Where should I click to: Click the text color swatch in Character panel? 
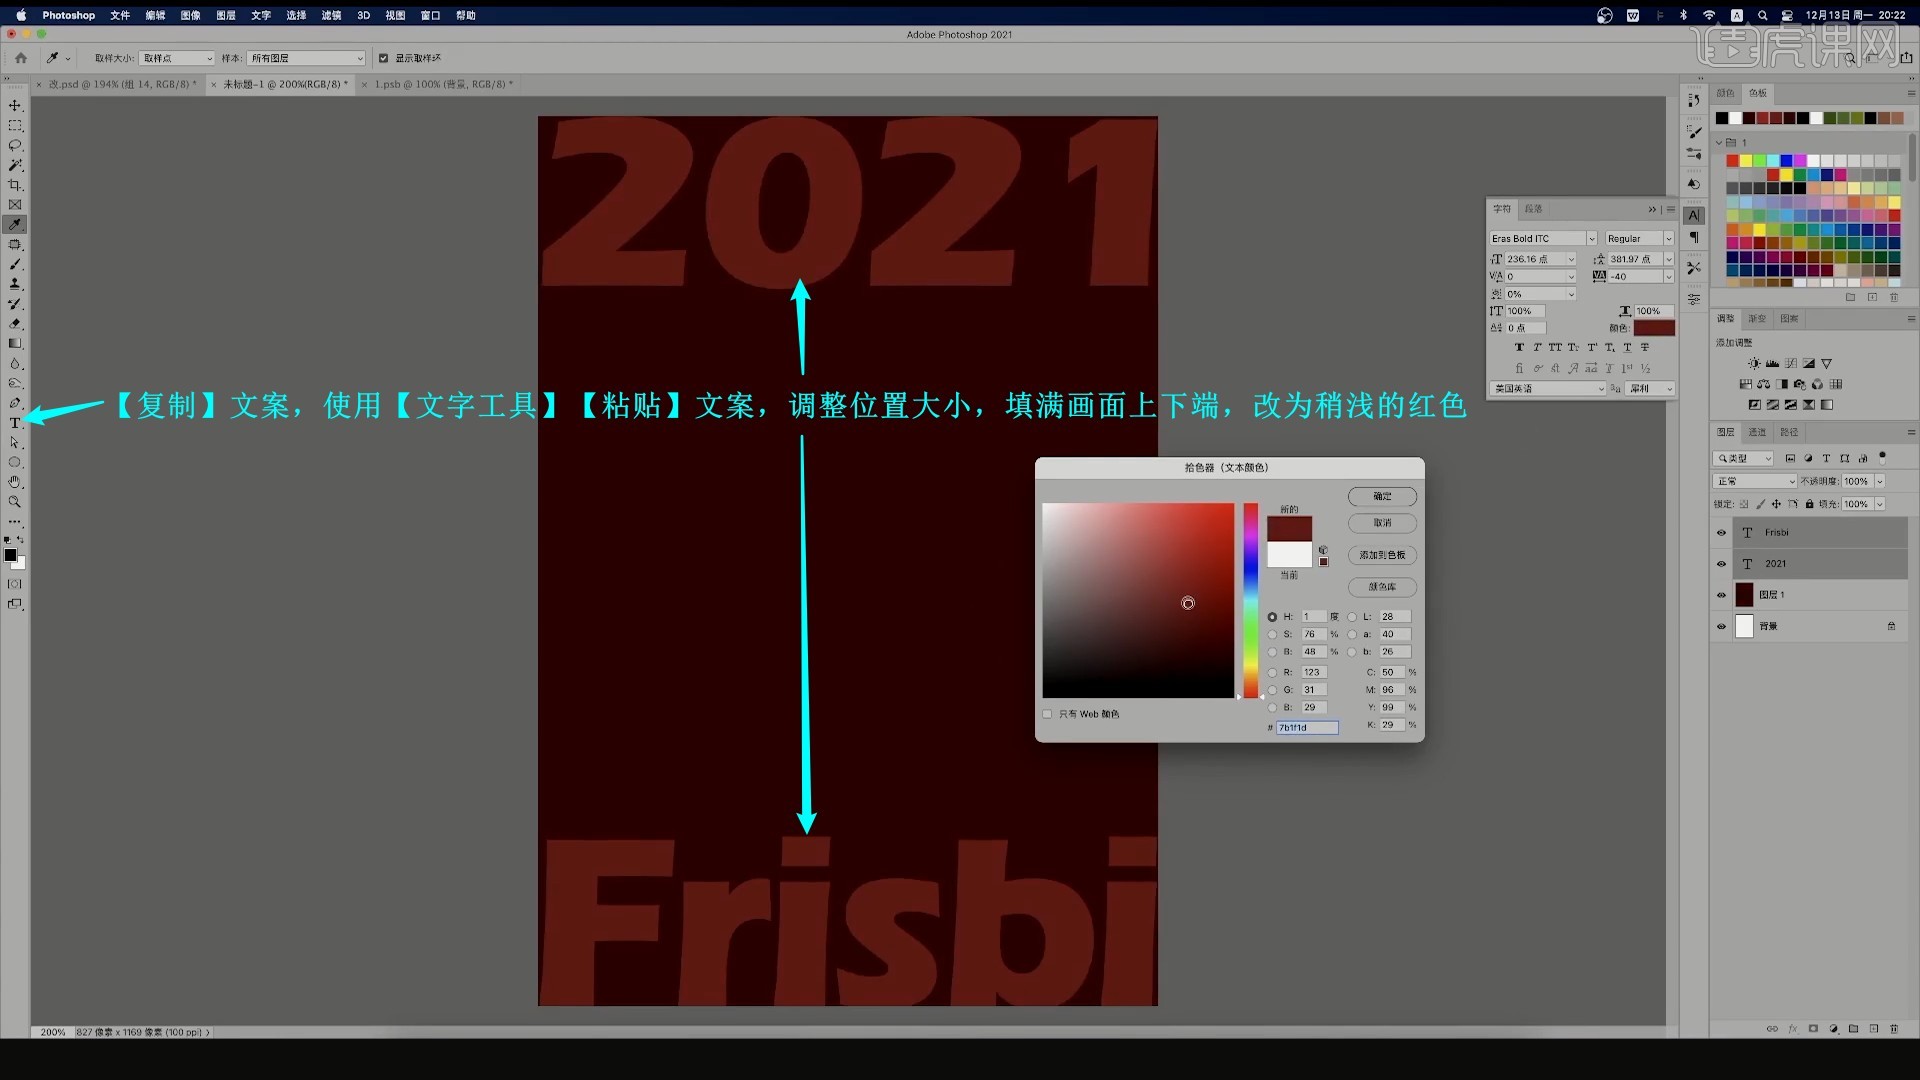pos(1654,328)
